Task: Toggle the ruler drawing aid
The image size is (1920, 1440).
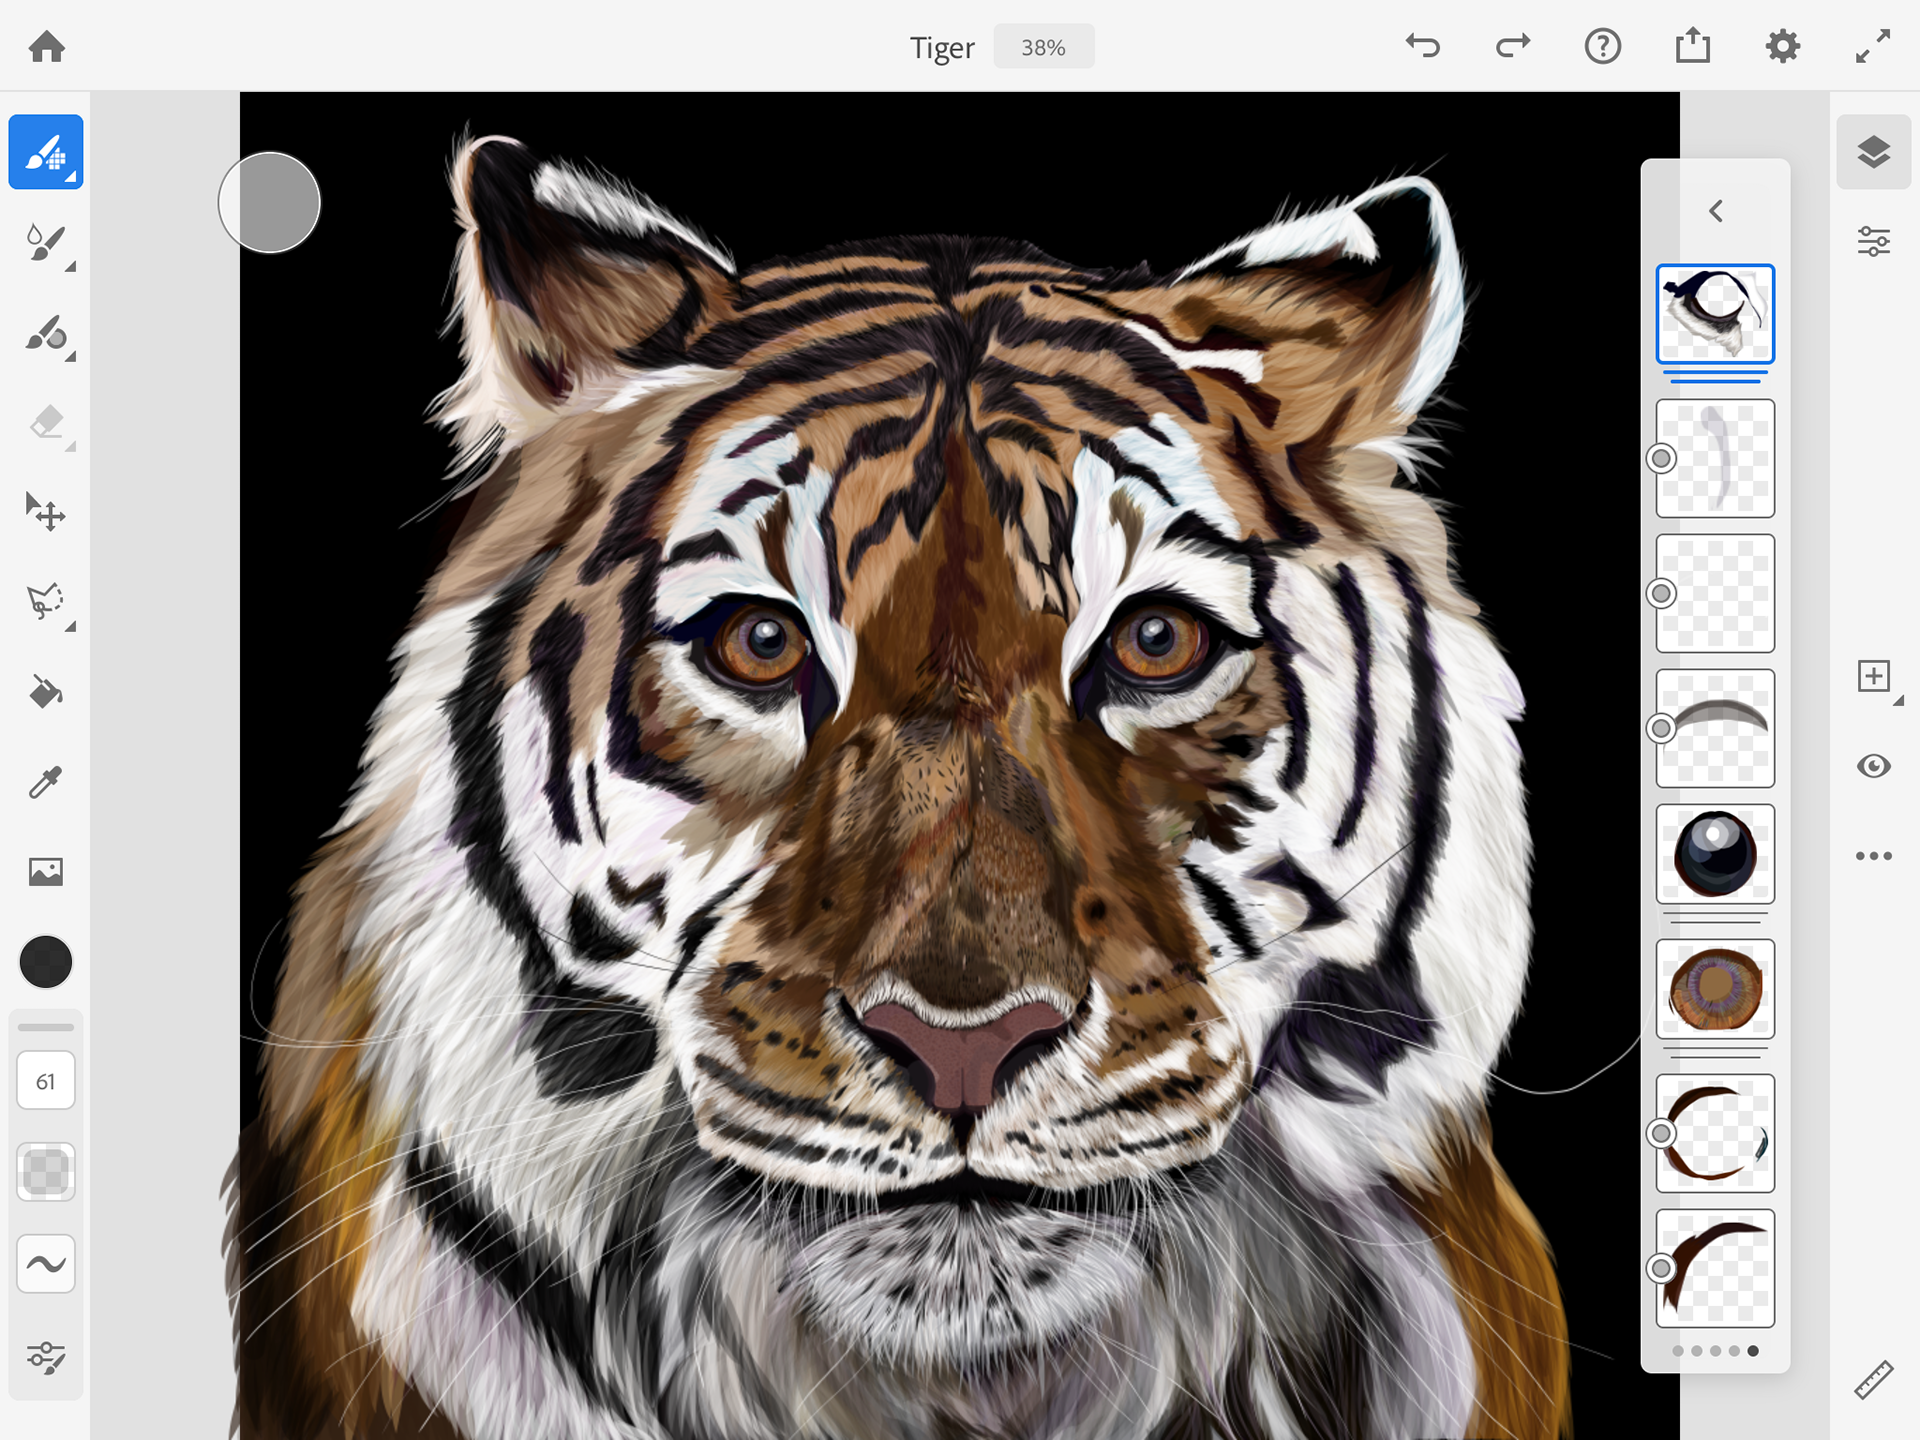Action: [x=1873, y=1380]
